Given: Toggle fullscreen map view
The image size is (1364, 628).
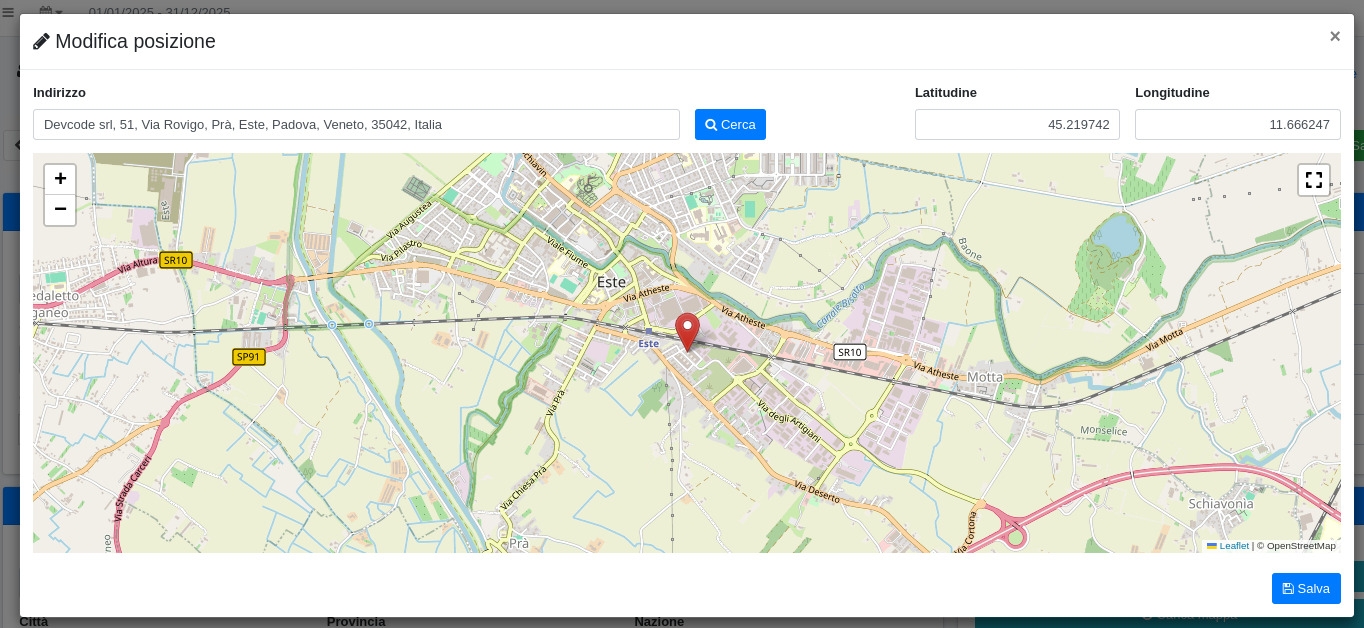Looking at the screenshot, I should tap(1313, 180).
